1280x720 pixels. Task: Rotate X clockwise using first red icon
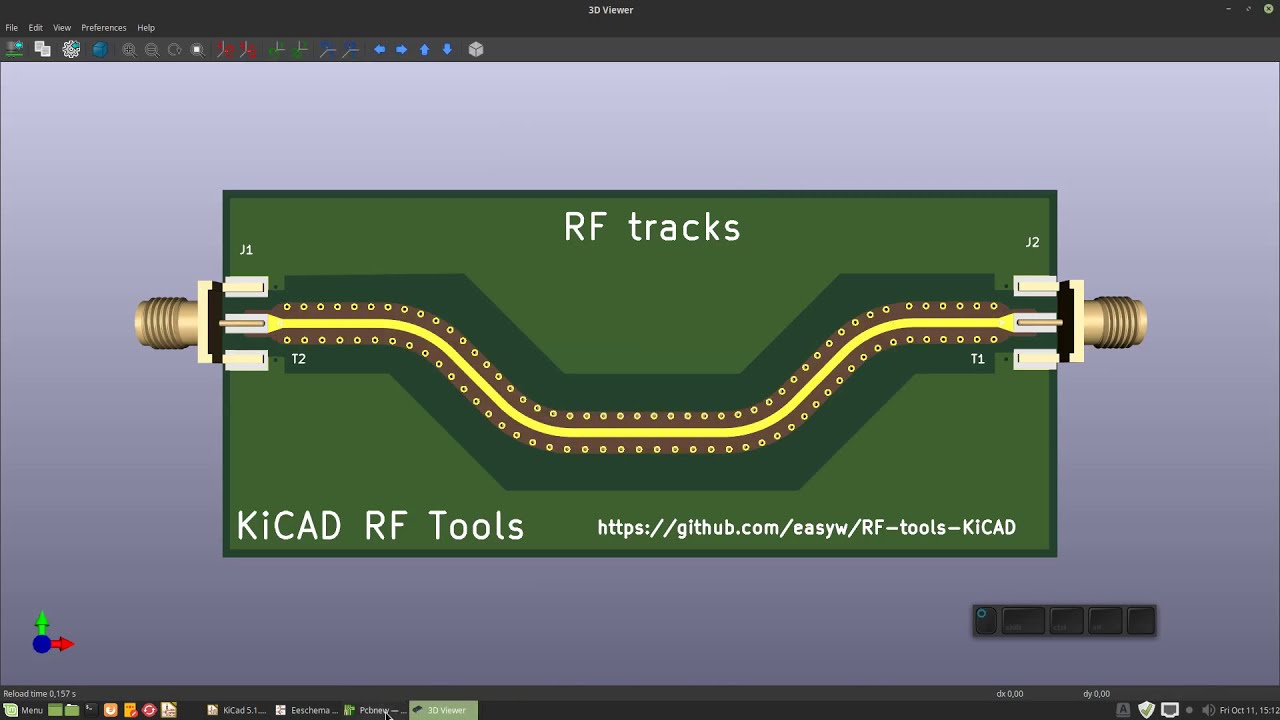point(225,49)
